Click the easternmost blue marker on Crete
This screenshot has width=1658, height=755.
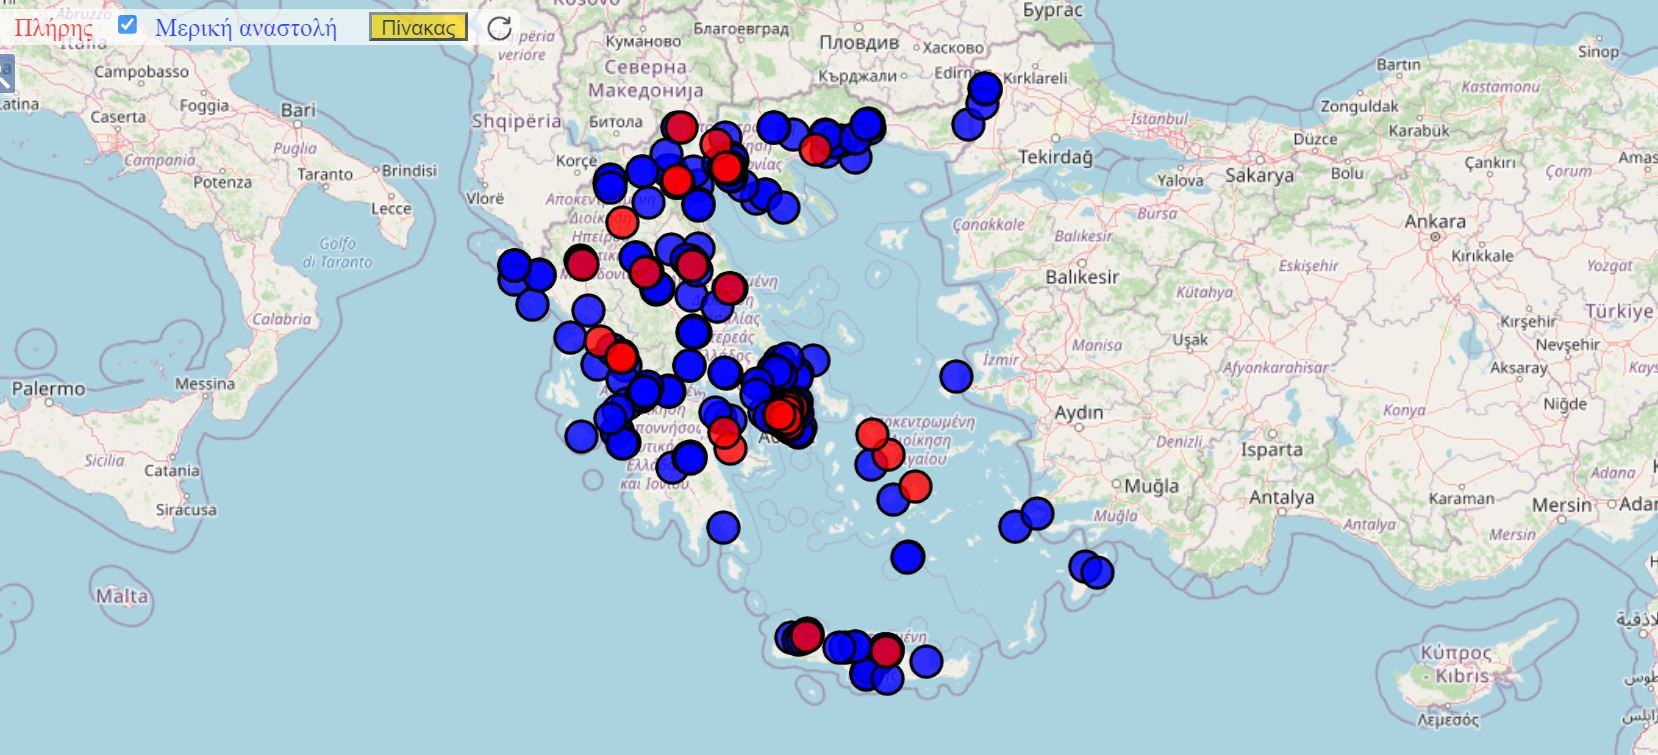point(926,661)
